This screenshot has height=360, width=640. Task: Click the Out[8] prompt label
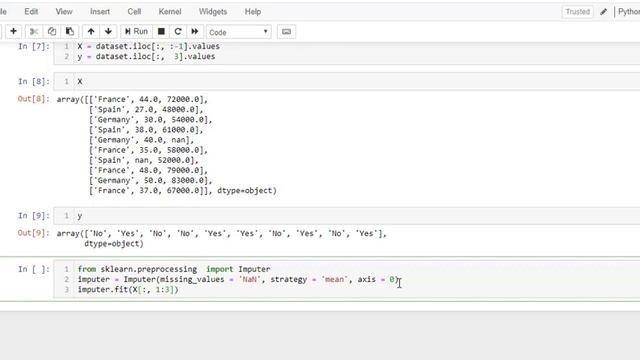33,99
